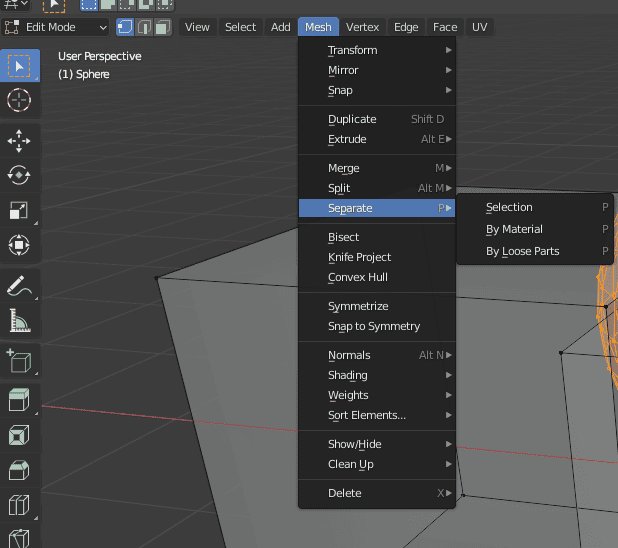This screenshot has width=618, height=548.
Task: Open the Edit Mode dropdown
Action: (55, 27)
